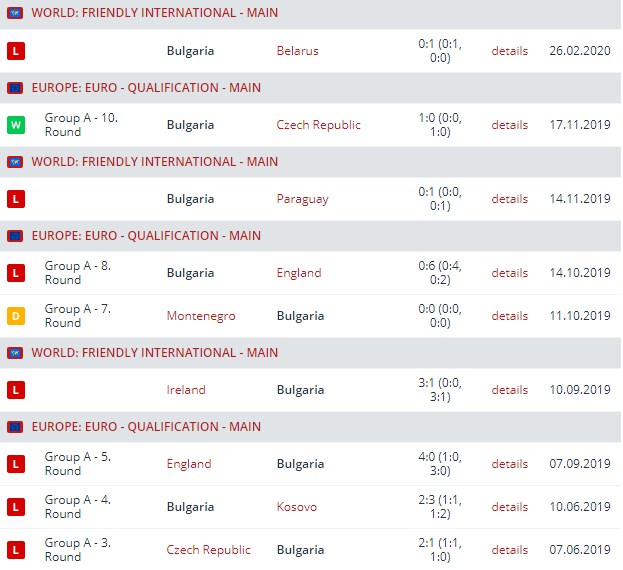The width and height of the screenshot is (623, 570).
Task: View details of Ireland vs Bulgaria match
Action: (x=509, y=390)
